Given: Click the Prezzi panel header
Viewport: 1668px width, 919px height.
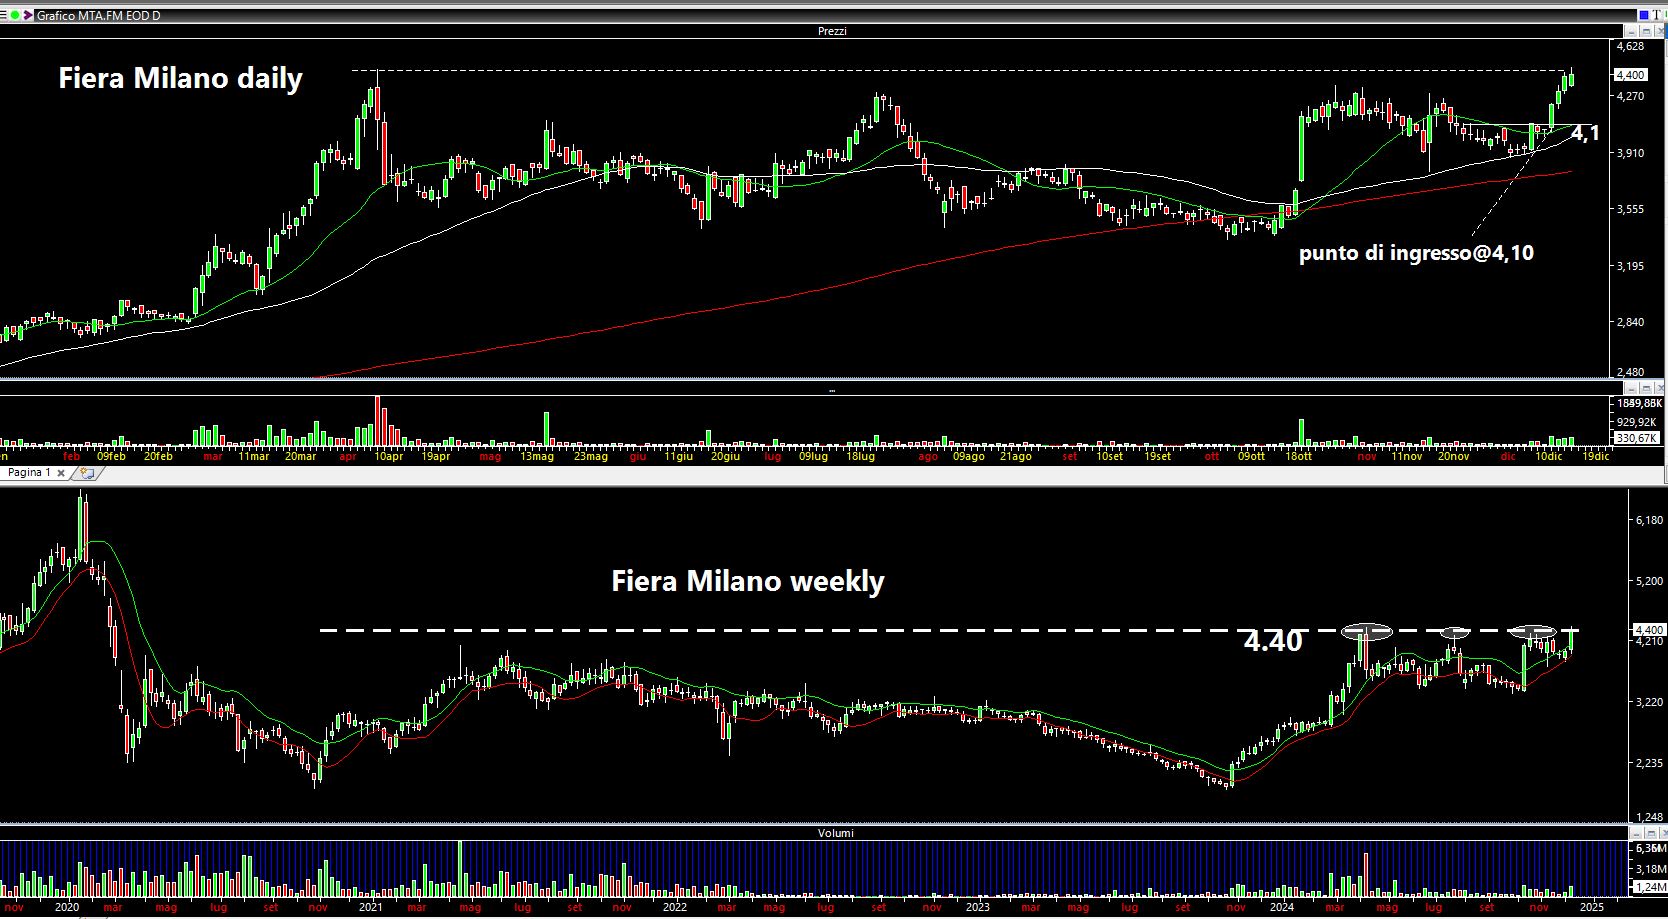Looking at the screenshot, I should pos(832,31).
